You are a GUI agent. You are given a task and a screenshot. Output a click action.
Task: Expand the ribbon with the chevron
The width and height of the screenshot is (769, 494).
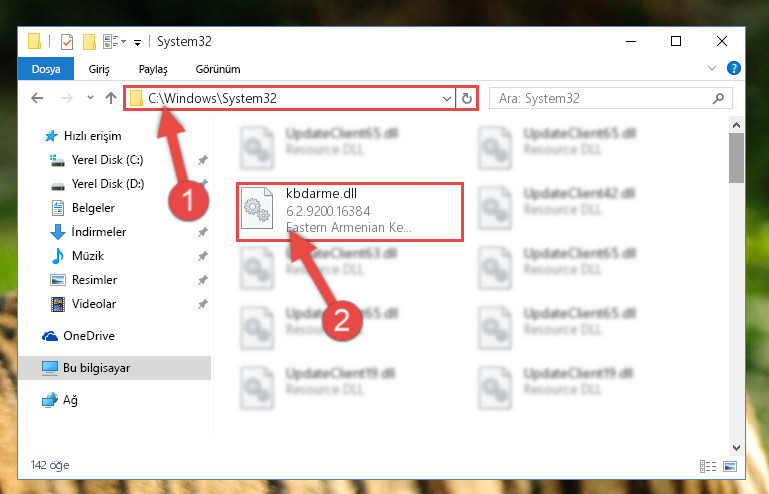(712, 68)
